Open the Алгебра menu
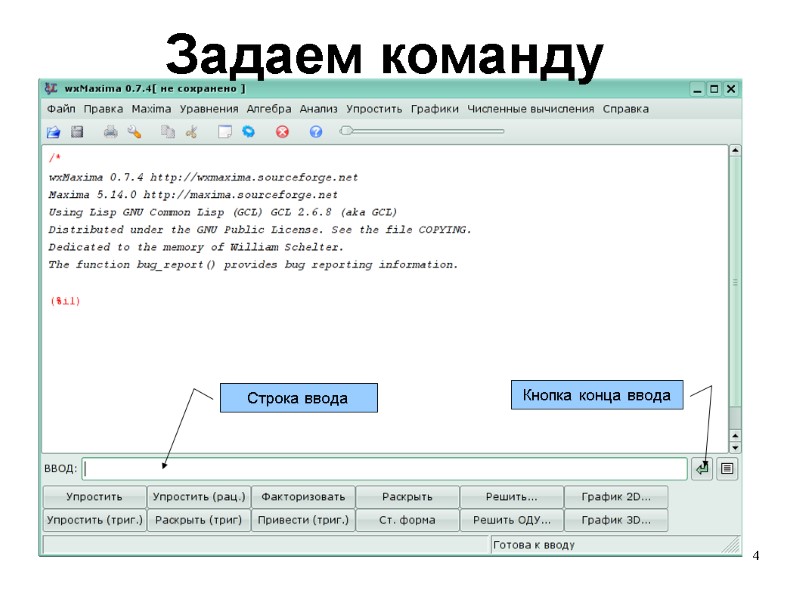This screenshot has width=800, height=600. (x=269, y=109)
